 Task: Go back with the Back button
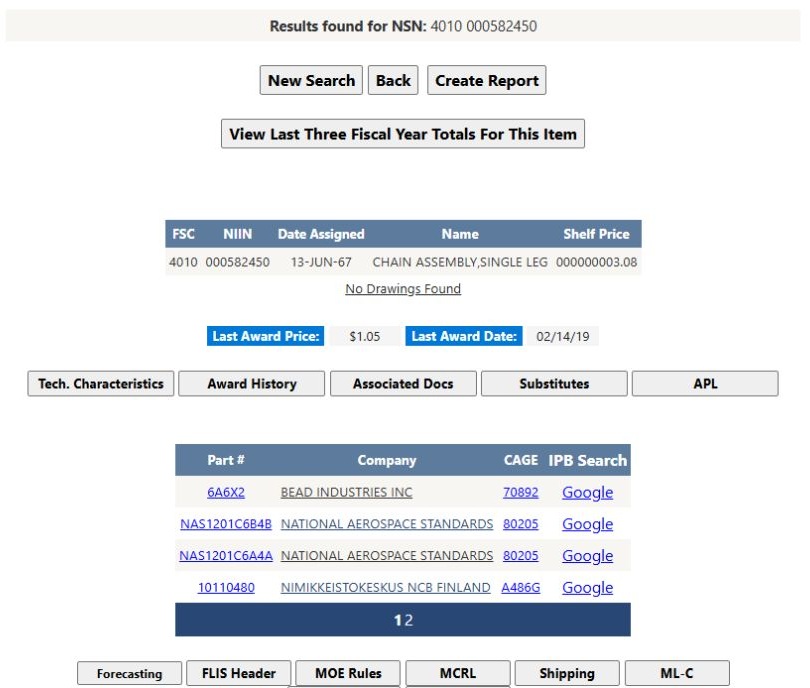[393, 80]
